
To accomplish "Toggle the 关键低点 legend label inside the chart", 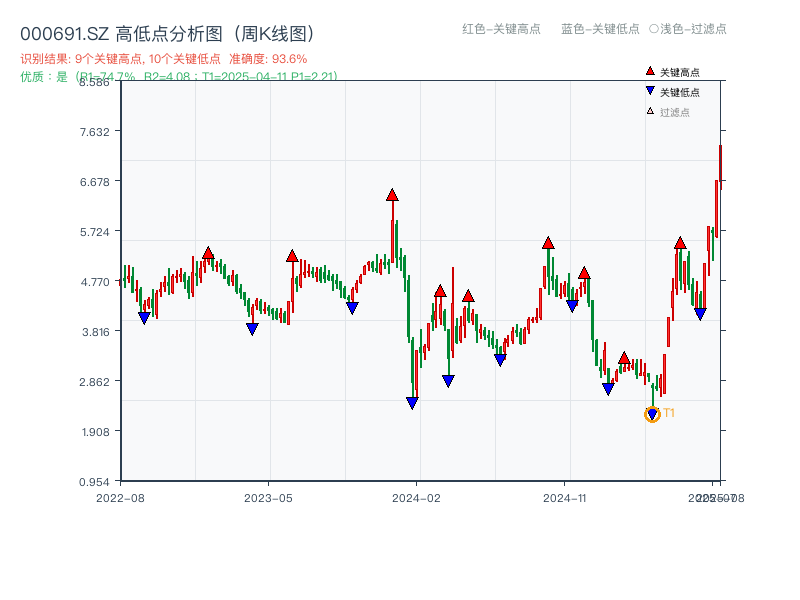I will pos(680,92).
